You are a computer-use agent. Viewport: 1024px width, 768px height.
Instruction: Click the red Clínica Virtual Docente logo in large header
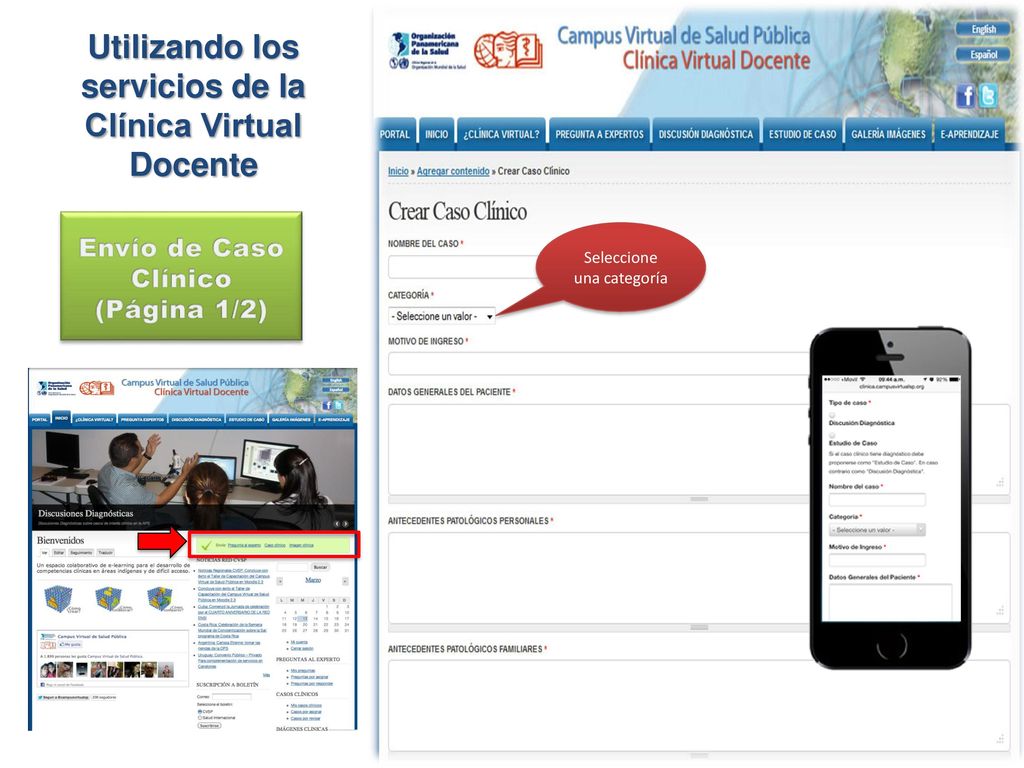(508, 51)
